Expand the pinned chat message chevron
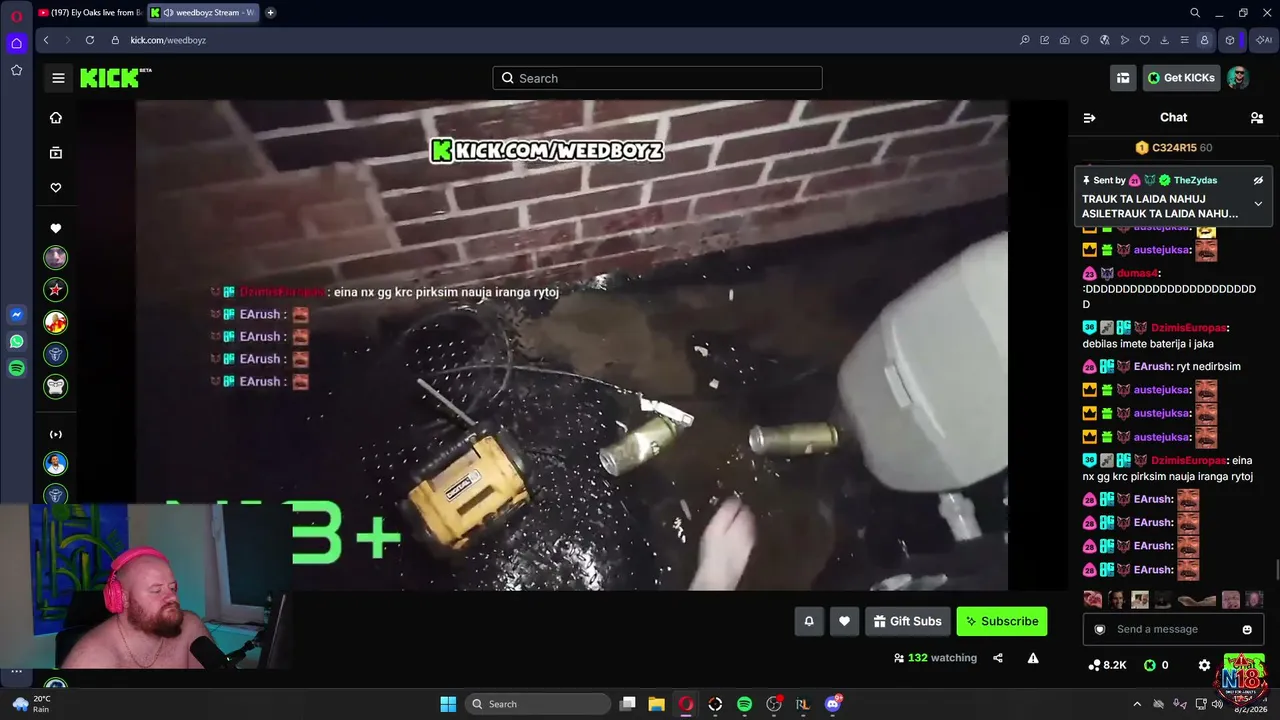 [x=1258, y=204]
